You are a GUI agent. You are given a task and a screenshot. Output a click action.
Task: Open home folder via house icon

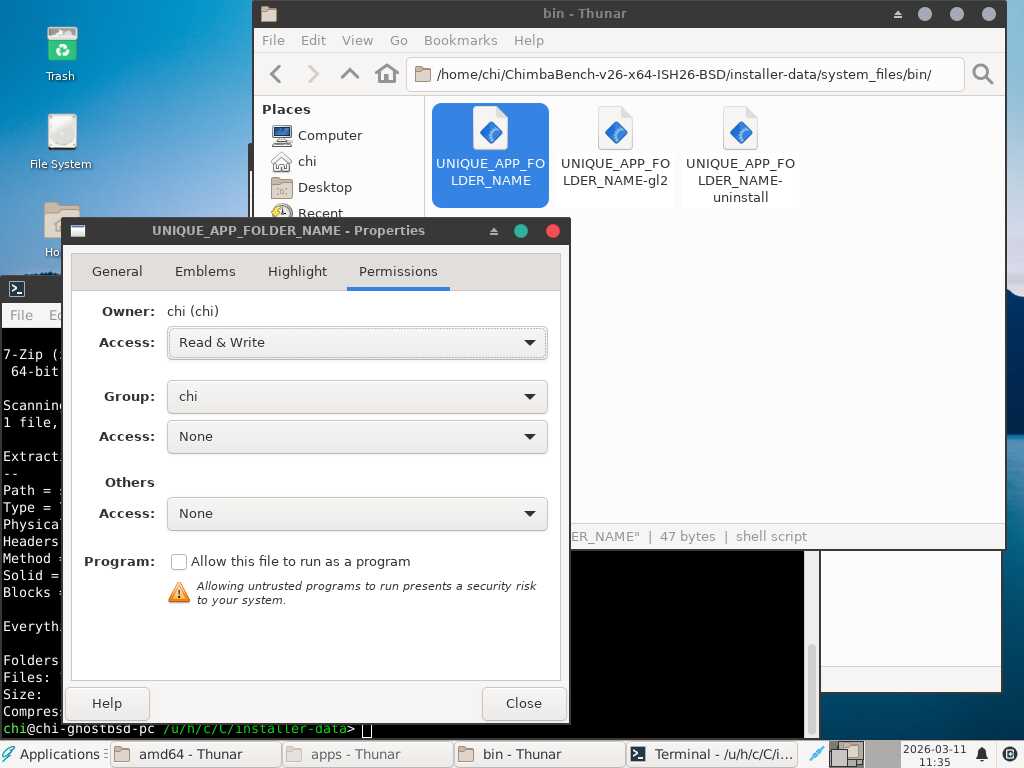click(x=387, y=74)
